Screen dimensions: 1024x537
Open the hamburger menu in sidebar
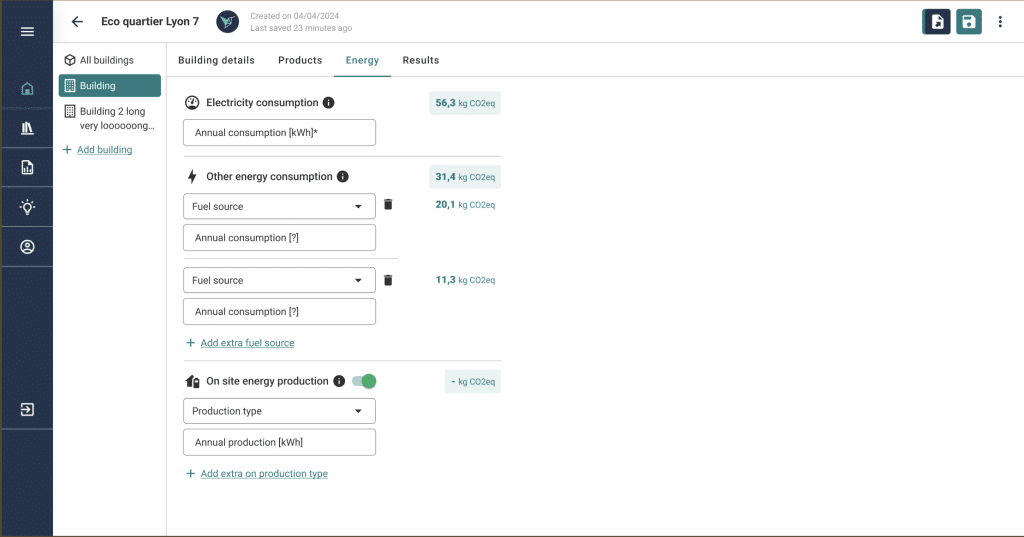coord(27,32)
